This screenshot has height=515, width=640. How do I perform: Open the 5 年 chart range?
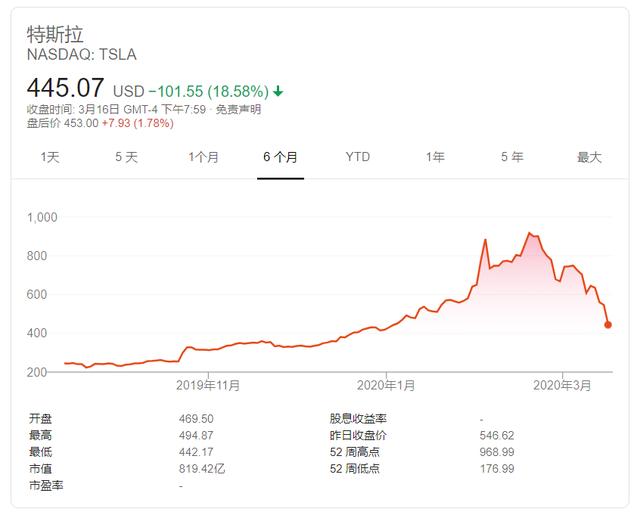coord(512,157)
